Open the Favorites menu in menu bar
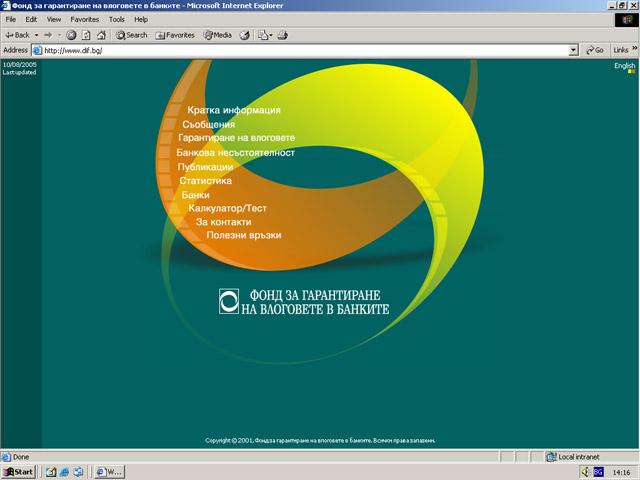This screenshot has height=480, width=640. click(x=84, y=19)
